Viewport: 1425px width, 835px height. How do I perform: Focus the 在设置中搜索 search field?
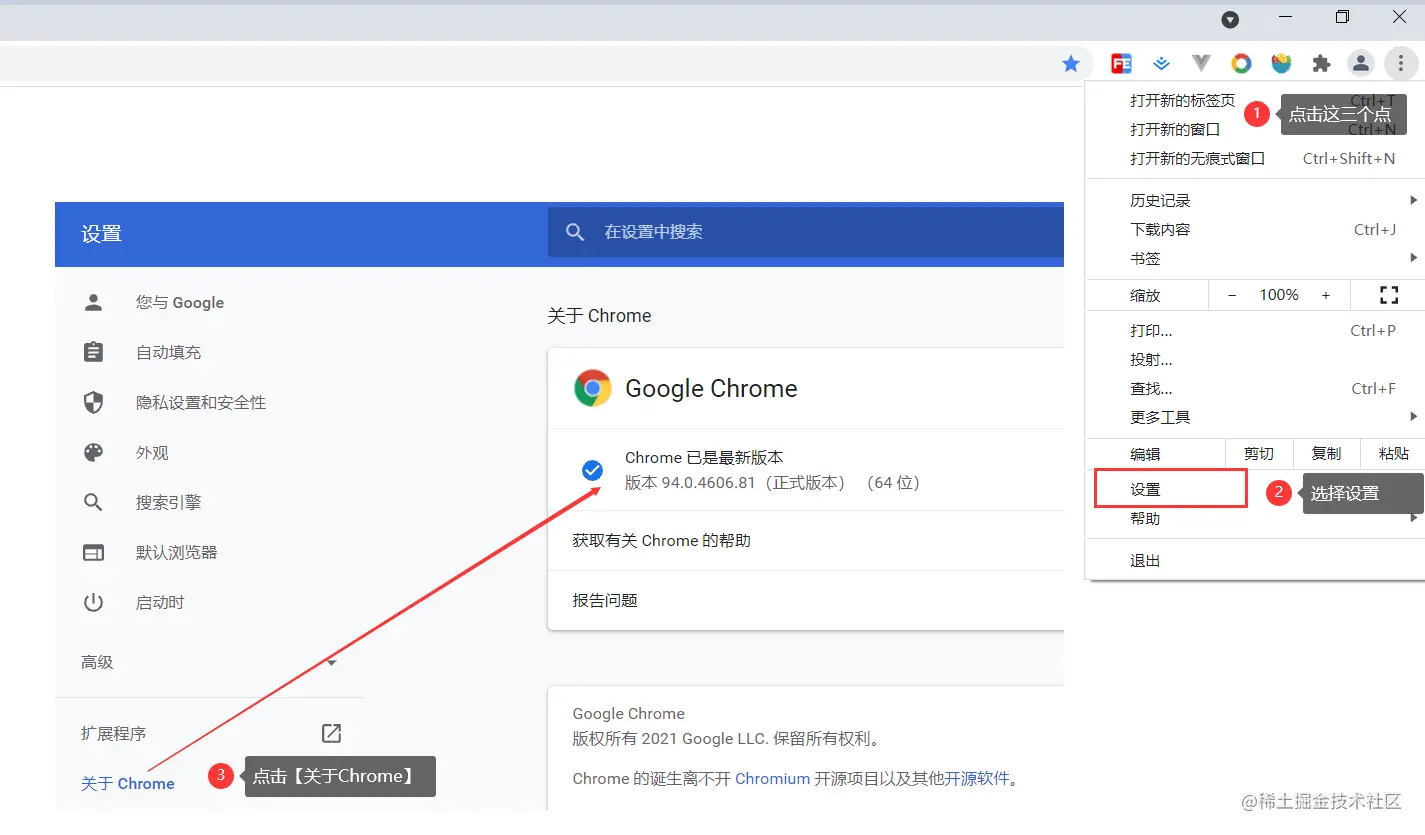(x=806, y=232)
